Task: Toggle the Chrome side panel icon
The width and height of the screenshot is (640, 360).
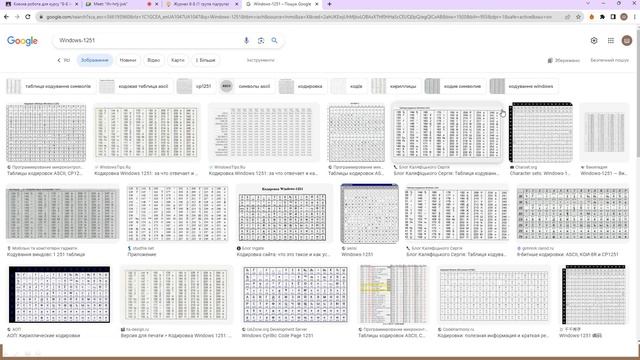Action: pos(613,17)
